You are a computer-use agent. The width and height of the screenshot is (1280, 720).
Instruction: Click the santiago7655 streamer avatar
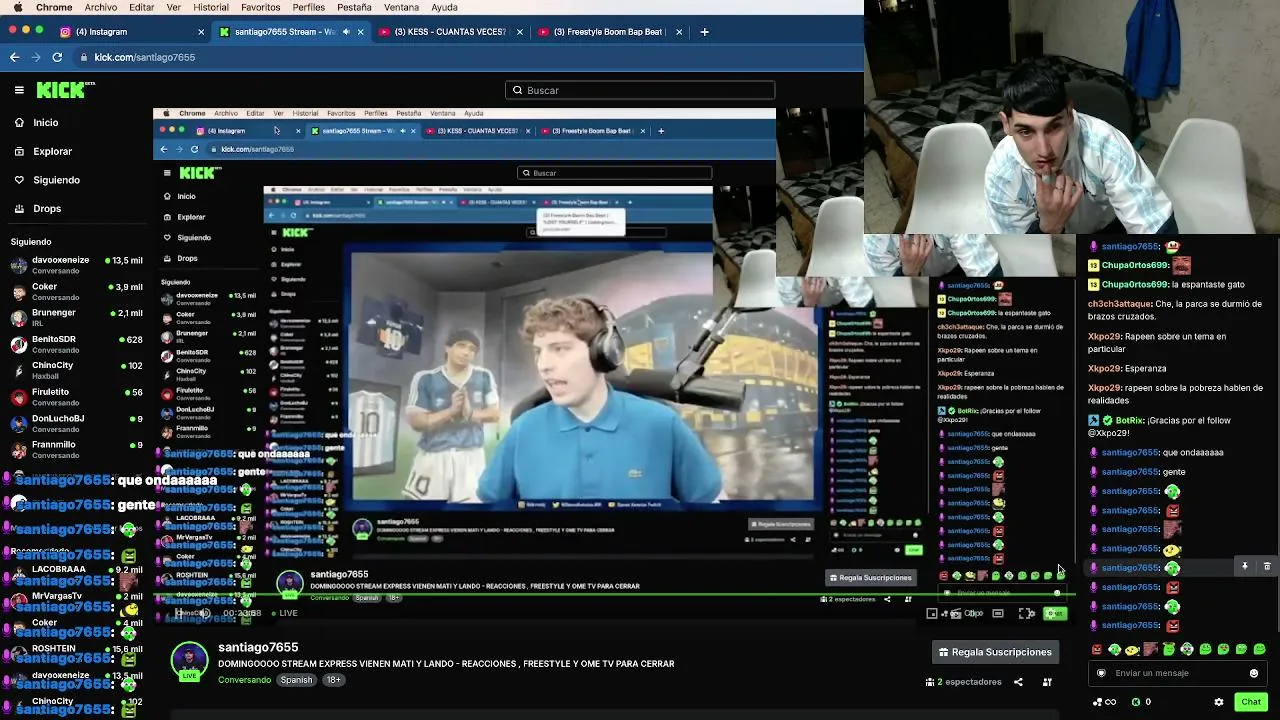pos(189,659)
